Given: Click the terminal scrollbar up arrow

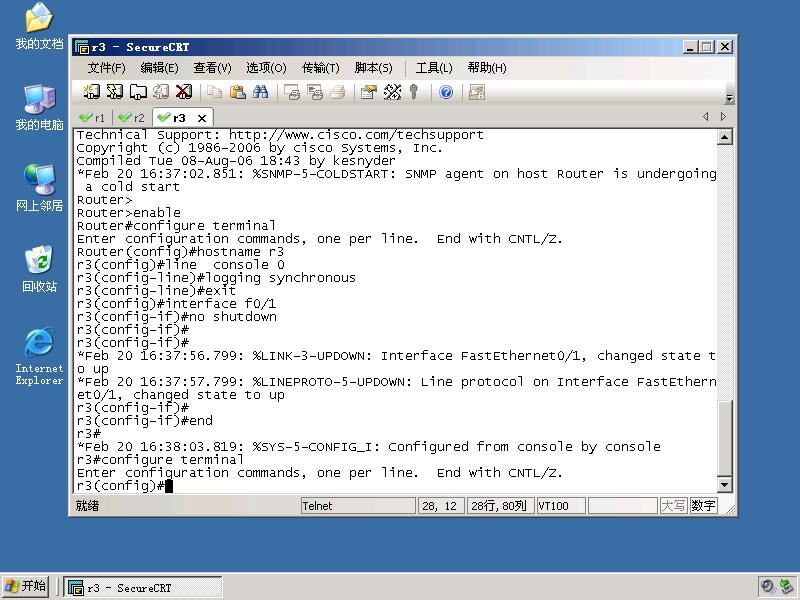Looking at the screenshot, I should tap(724, 137).
